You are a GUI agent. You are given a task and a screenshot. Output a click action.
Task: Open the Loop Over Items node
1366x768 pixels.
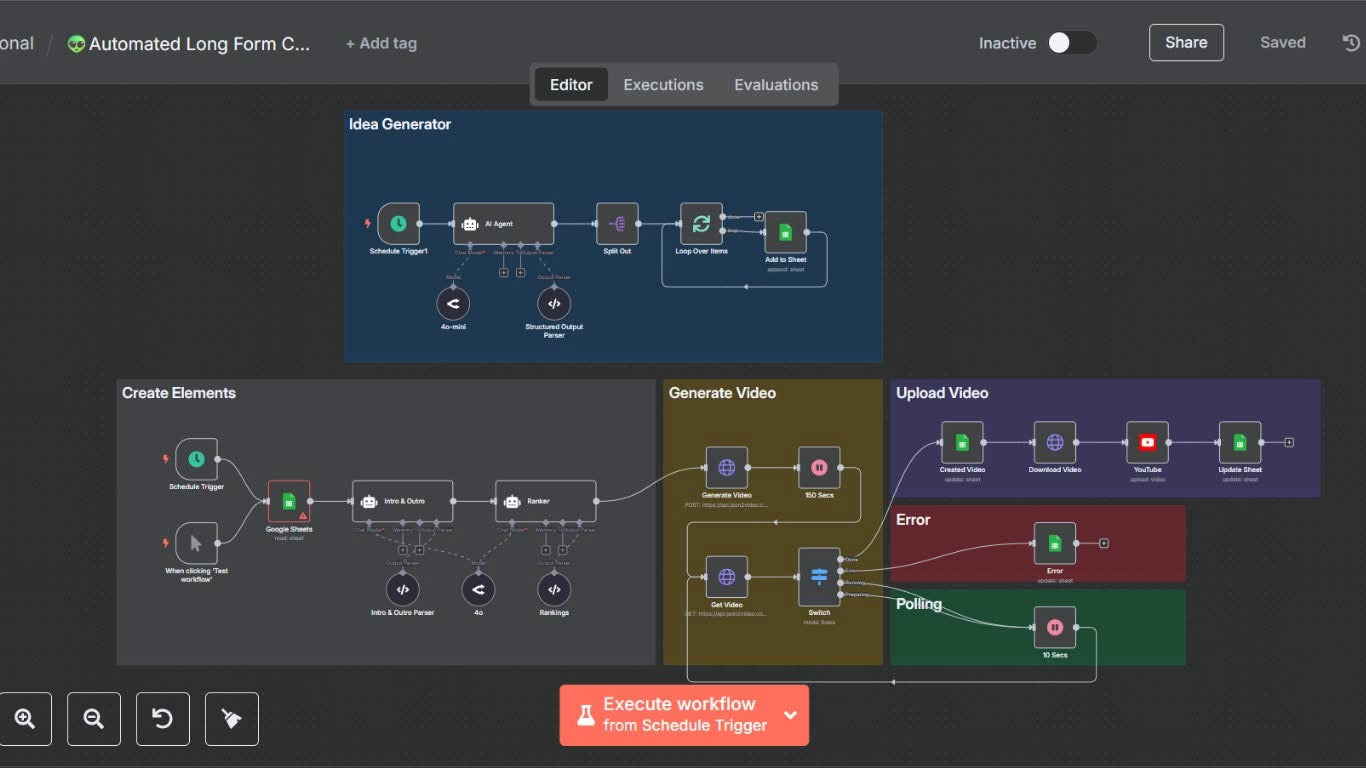[x=701, y=224]
